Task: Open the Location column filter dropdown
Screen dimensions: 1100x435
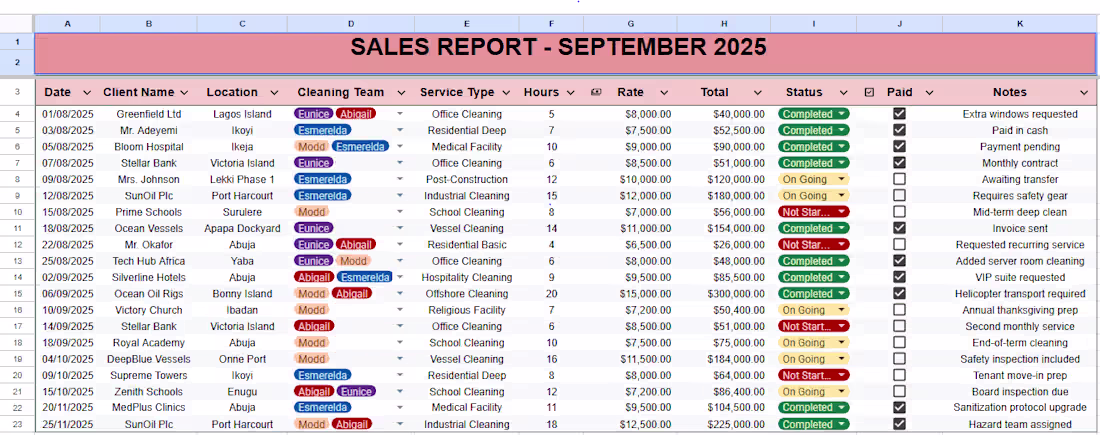Action: pyautogui.click(x=274, y=93)
